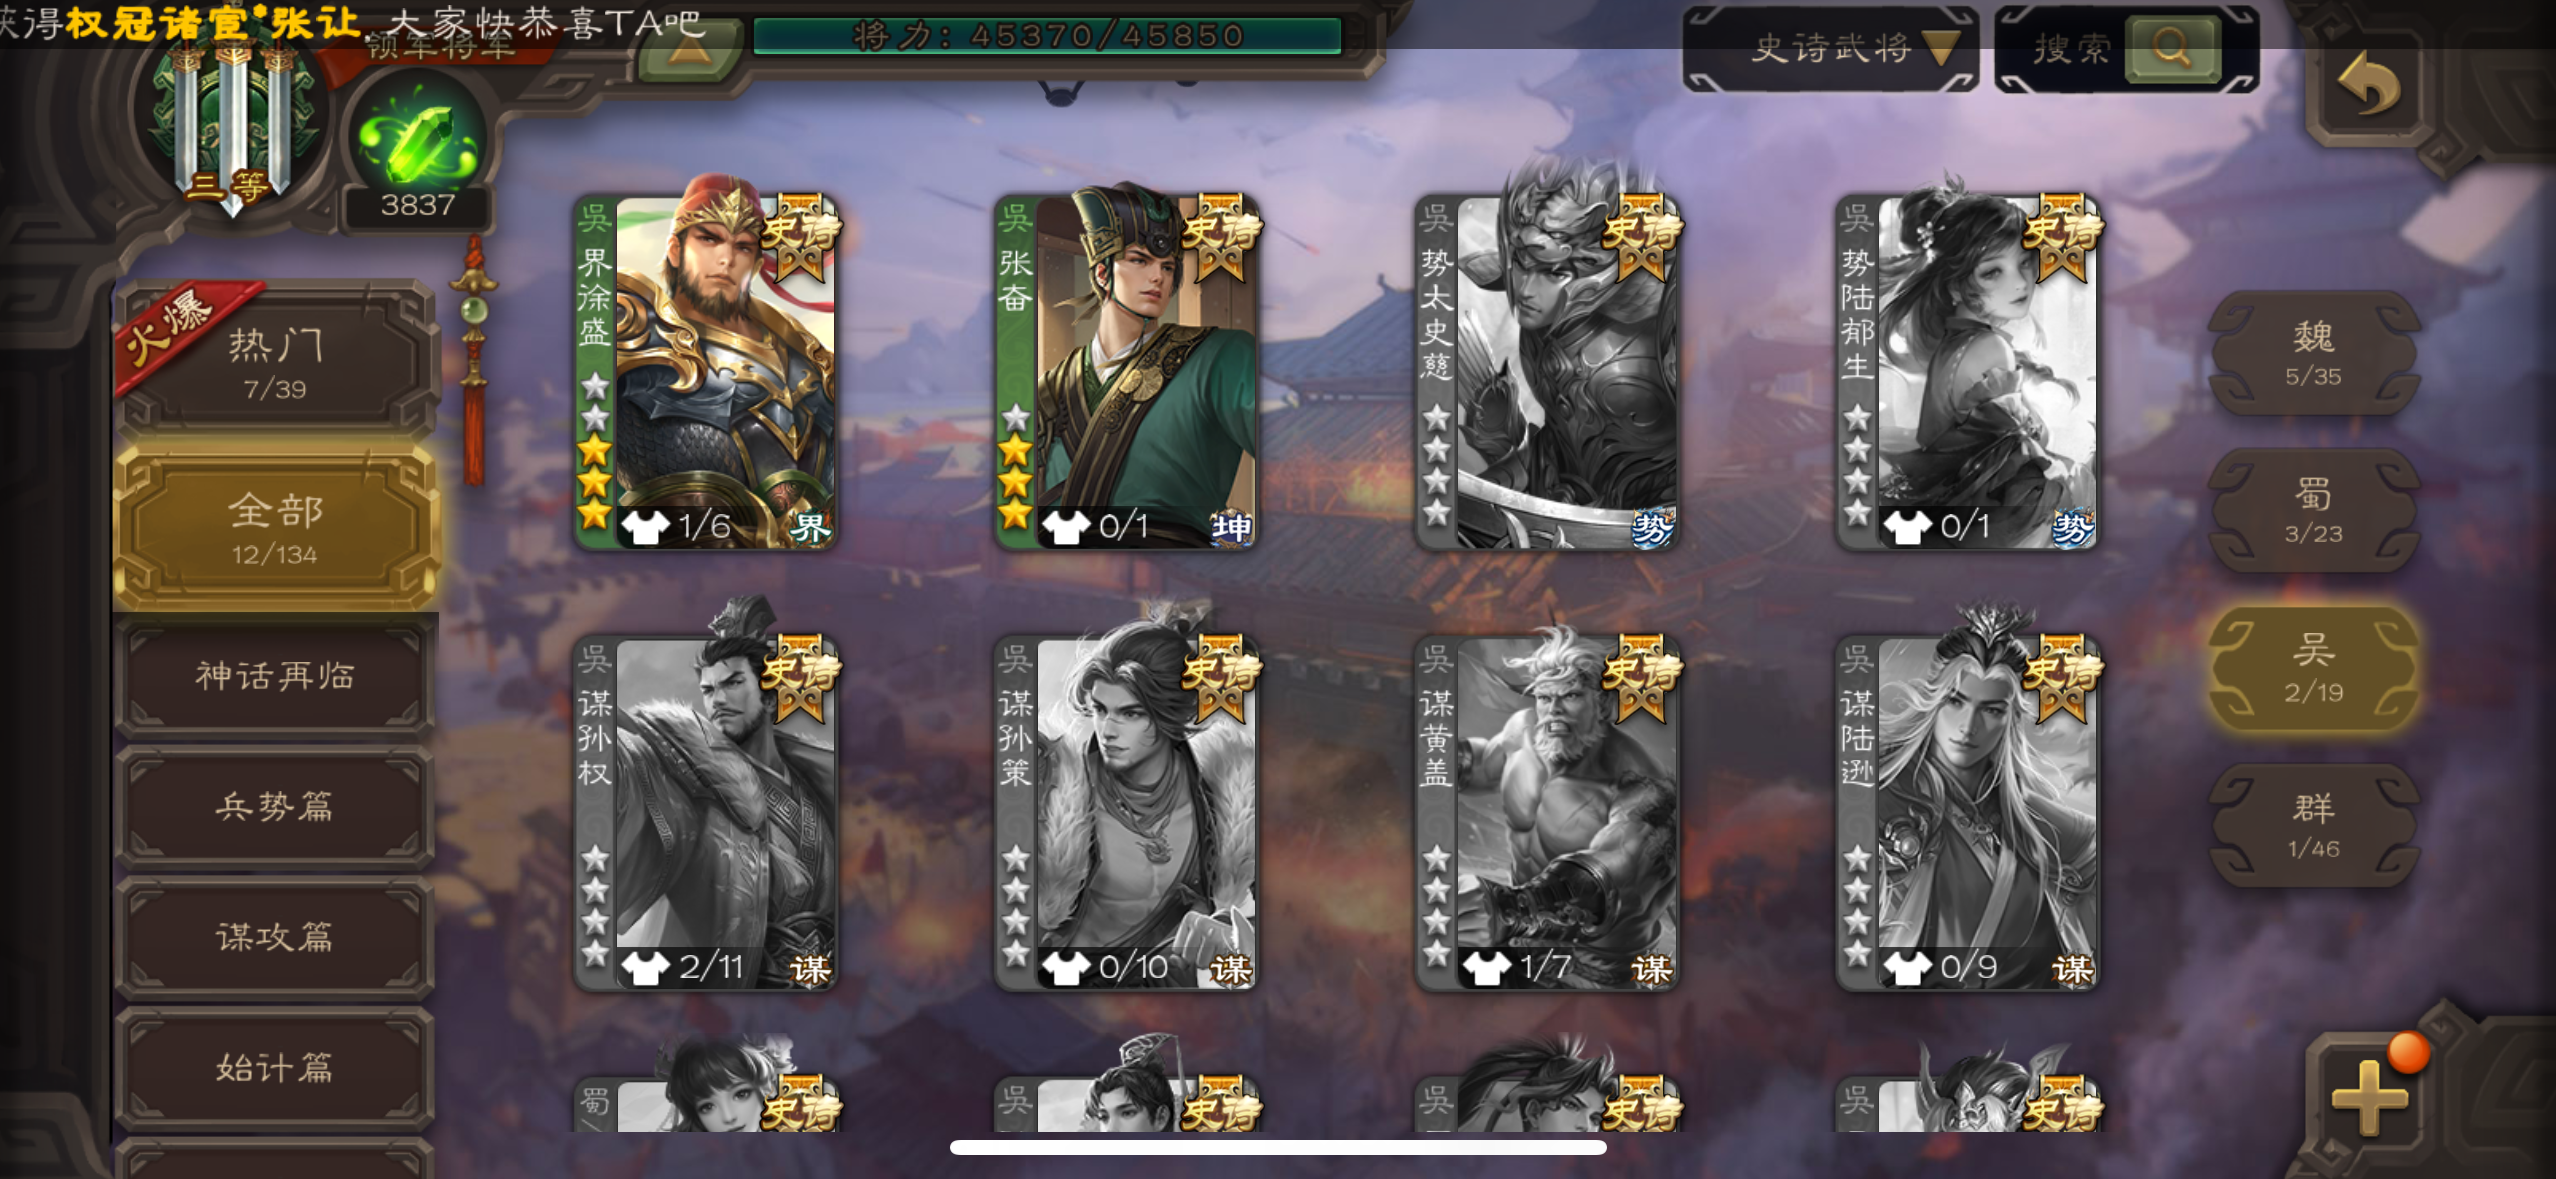The image size is (2556, 1179).
Task: Open the 谋攻篇 category
Action: [x=275, y=937]
